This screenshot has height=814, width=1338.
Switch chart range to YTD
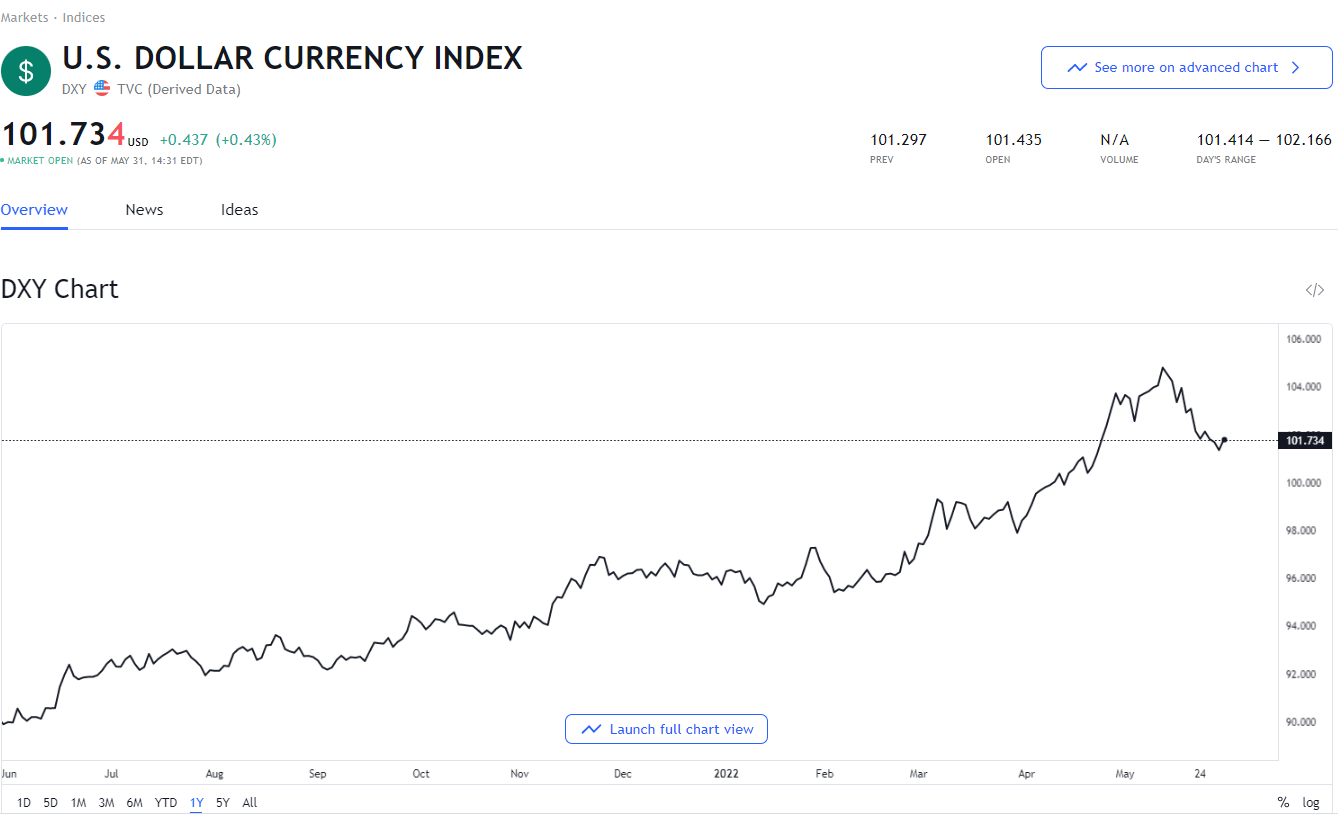(166, 802)
